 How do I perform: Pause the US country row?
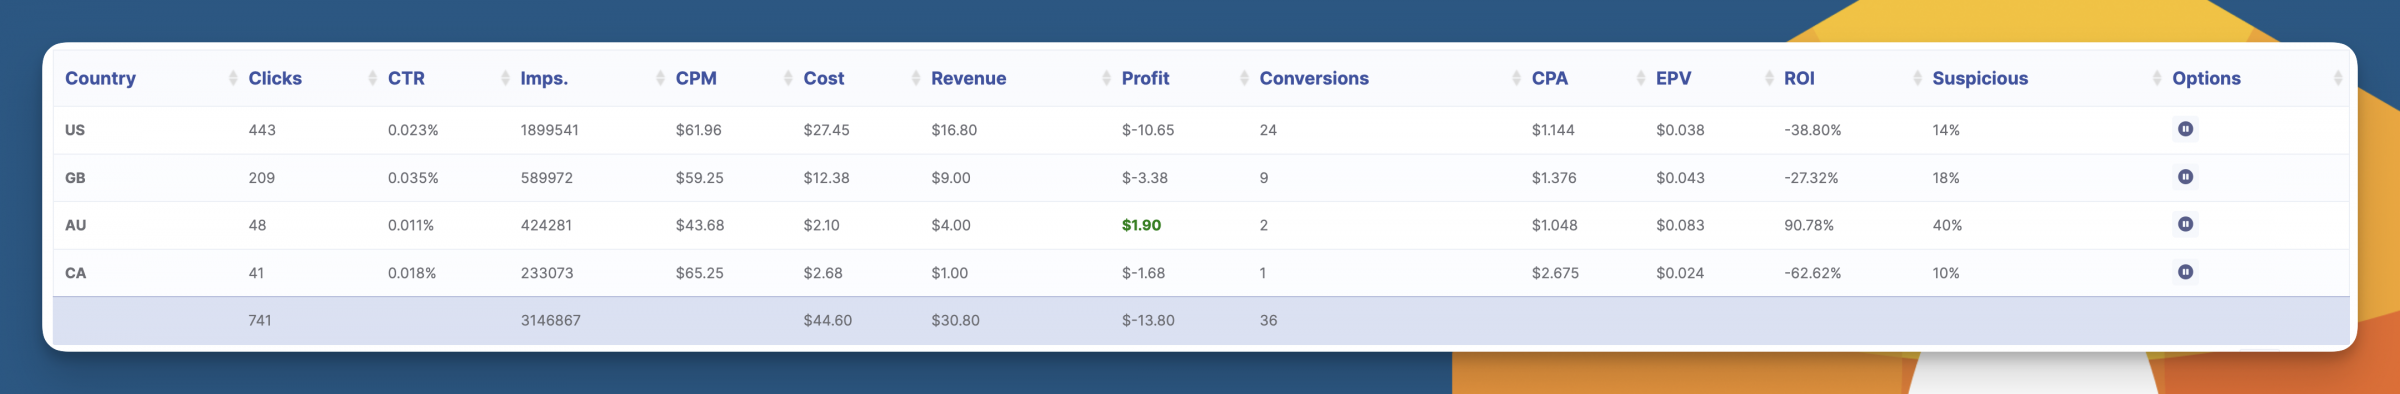point(2185,129)
